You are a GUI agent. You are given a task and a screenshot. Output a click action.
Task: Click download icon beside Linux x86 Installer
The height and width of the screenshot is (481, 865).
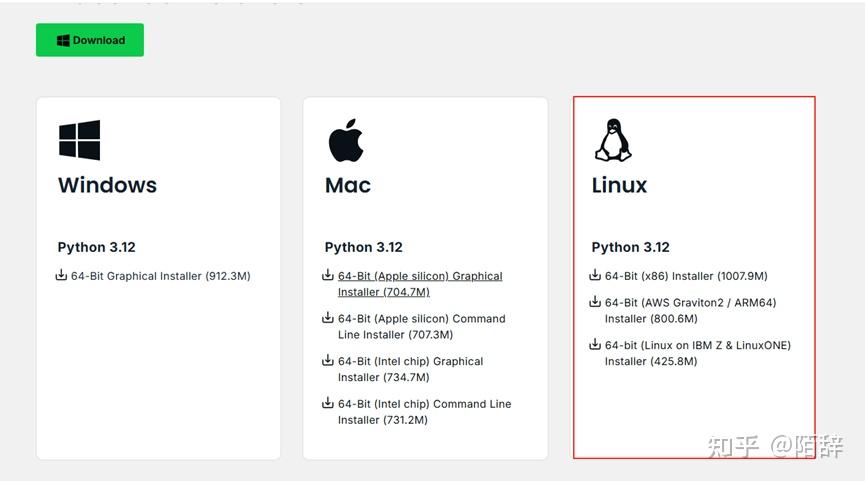tap(595, 275)
